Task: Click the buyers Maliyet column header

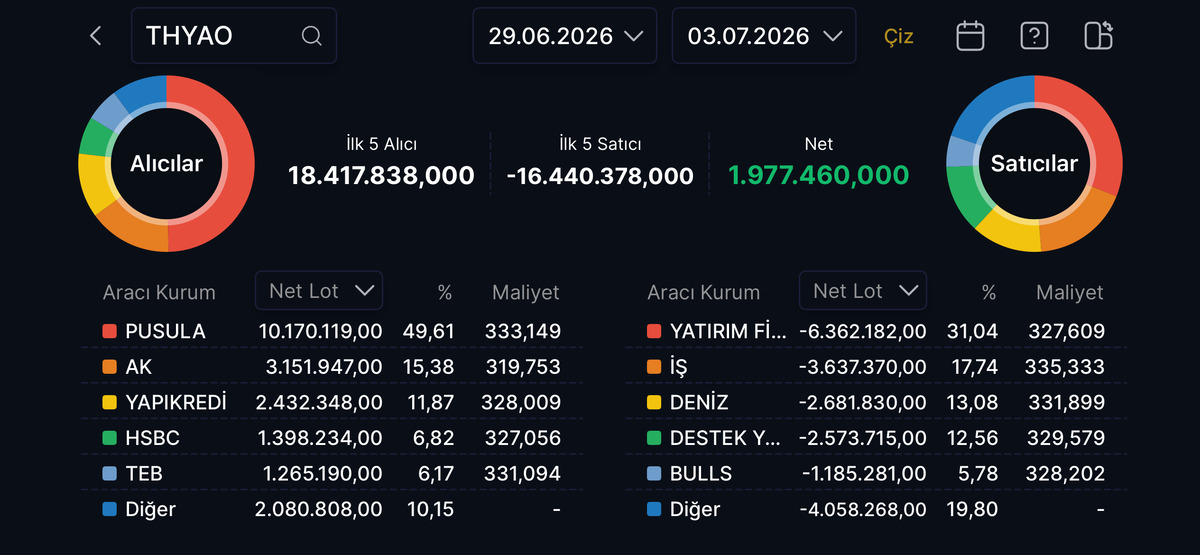Action: pos(526,292)
